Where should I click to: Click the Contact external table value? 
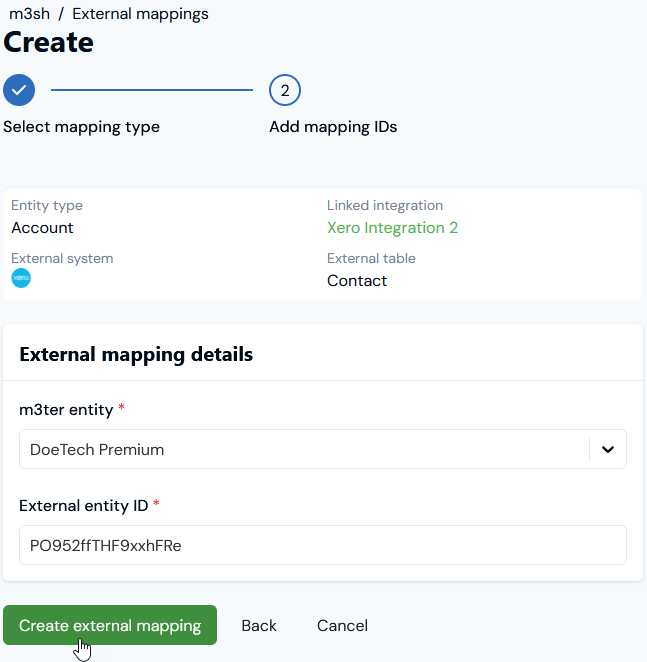click(x=357, y=281)
